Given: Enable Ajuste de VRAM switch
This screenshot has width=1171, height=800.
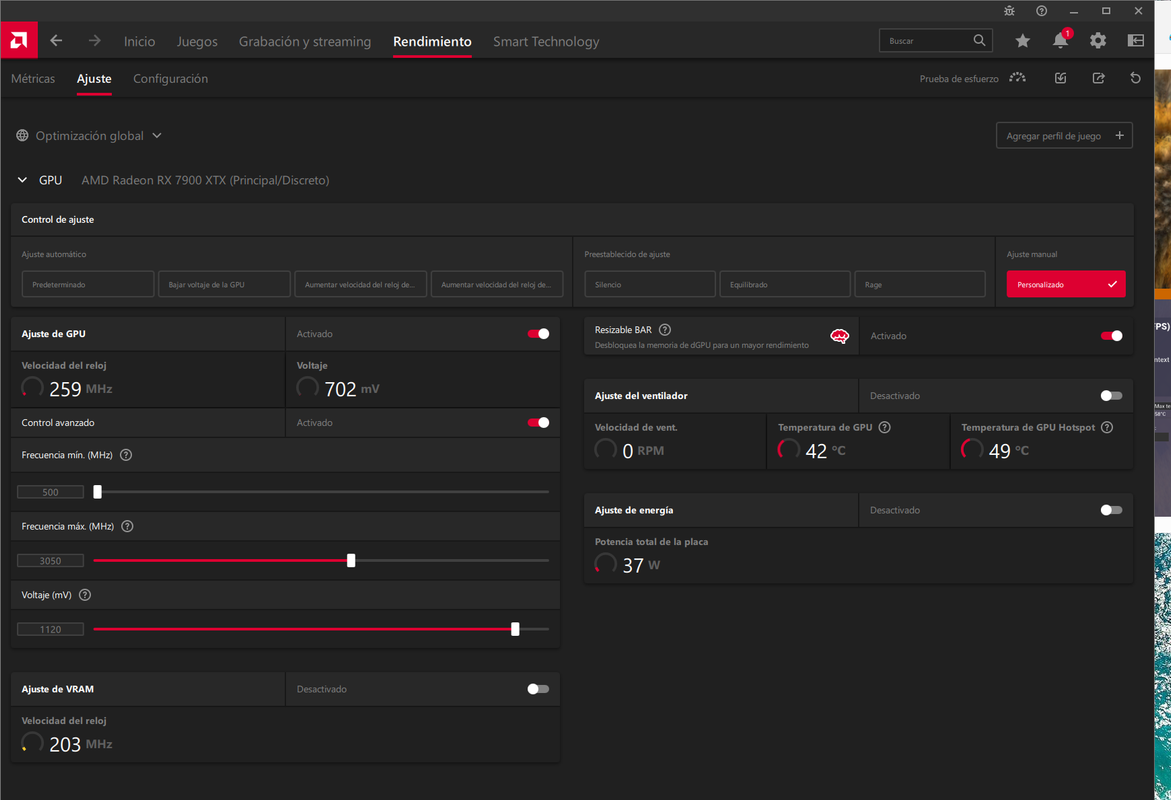Looking at the screenshot, I should pyautogui.click(x=538, y=689).
